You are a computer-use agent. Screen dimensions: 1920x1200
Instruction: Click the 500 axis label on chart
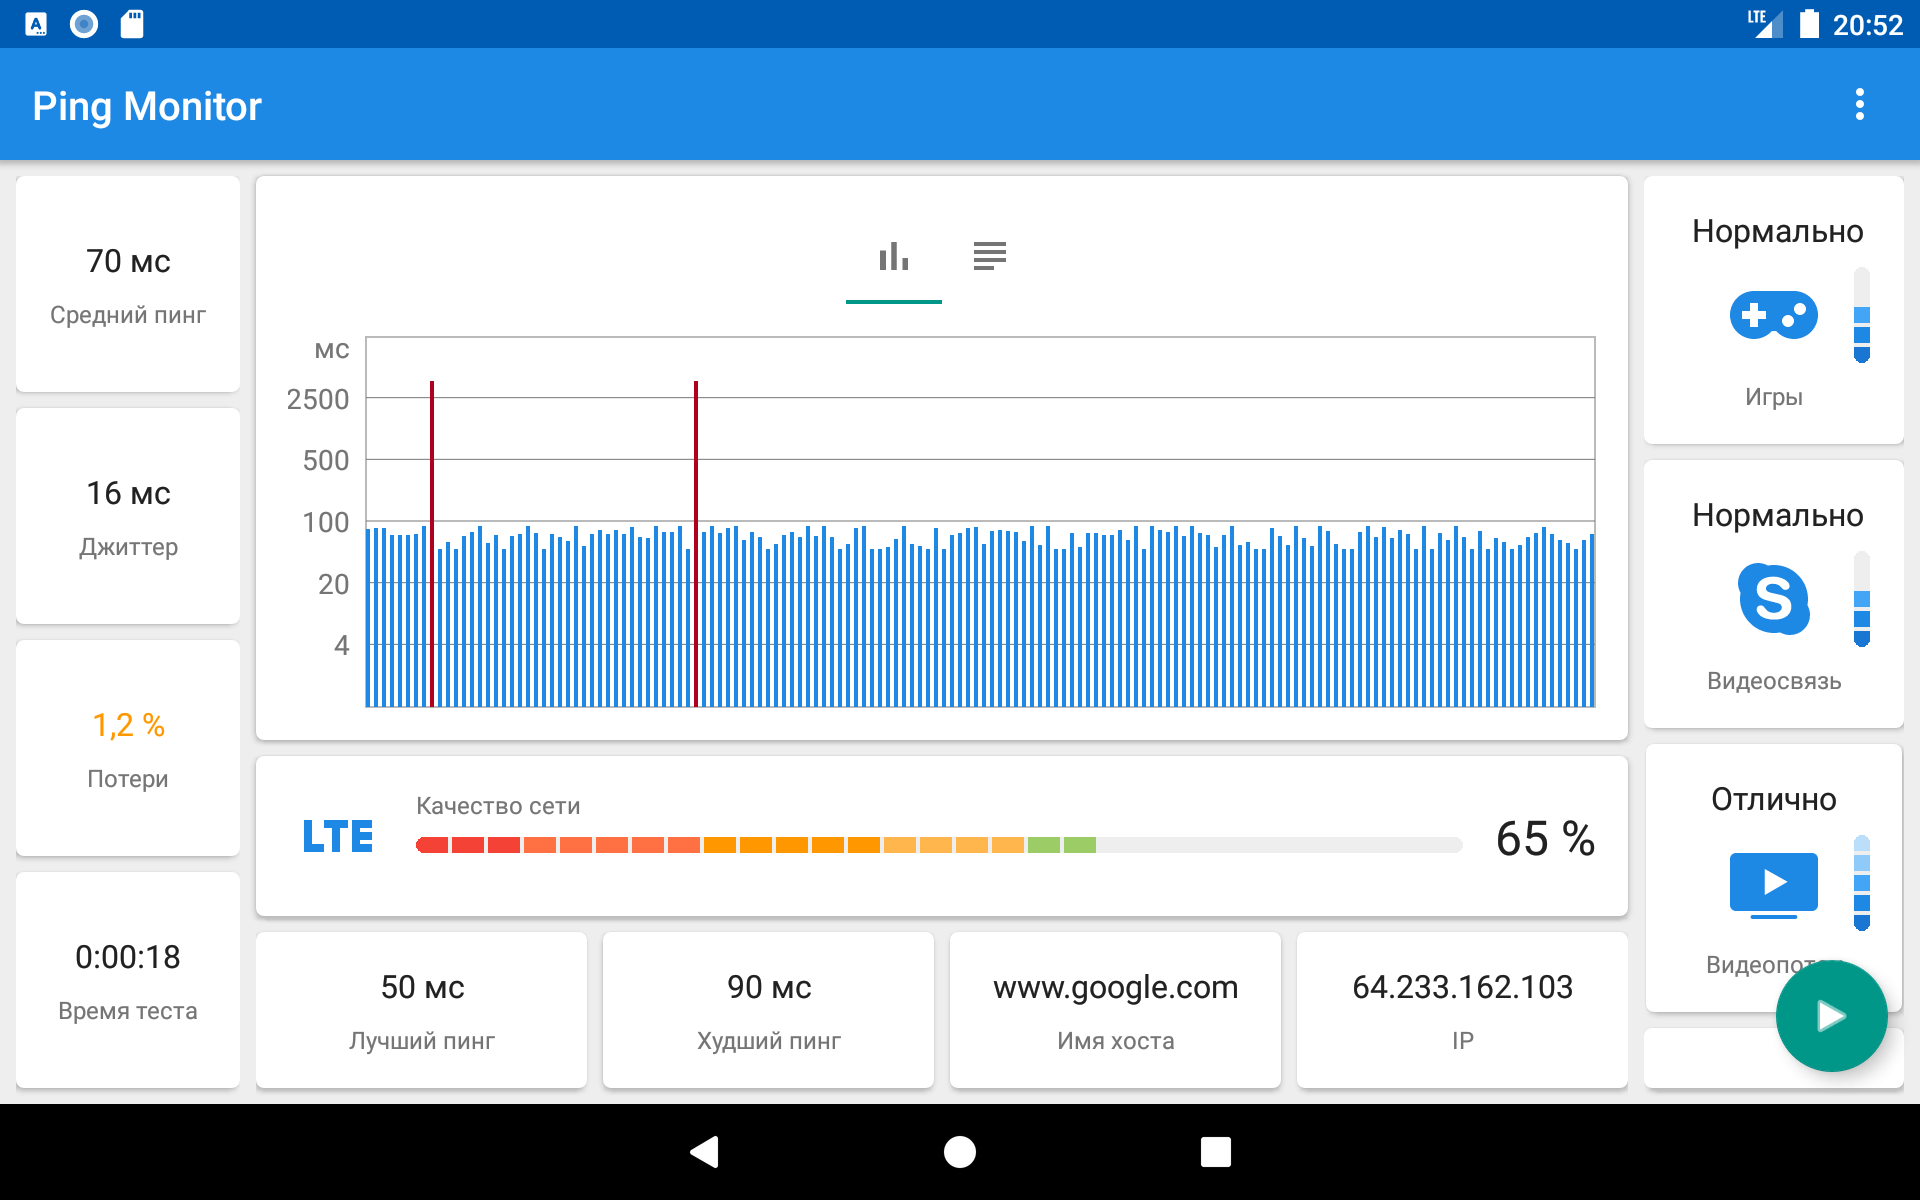click(x=326, y=461)
